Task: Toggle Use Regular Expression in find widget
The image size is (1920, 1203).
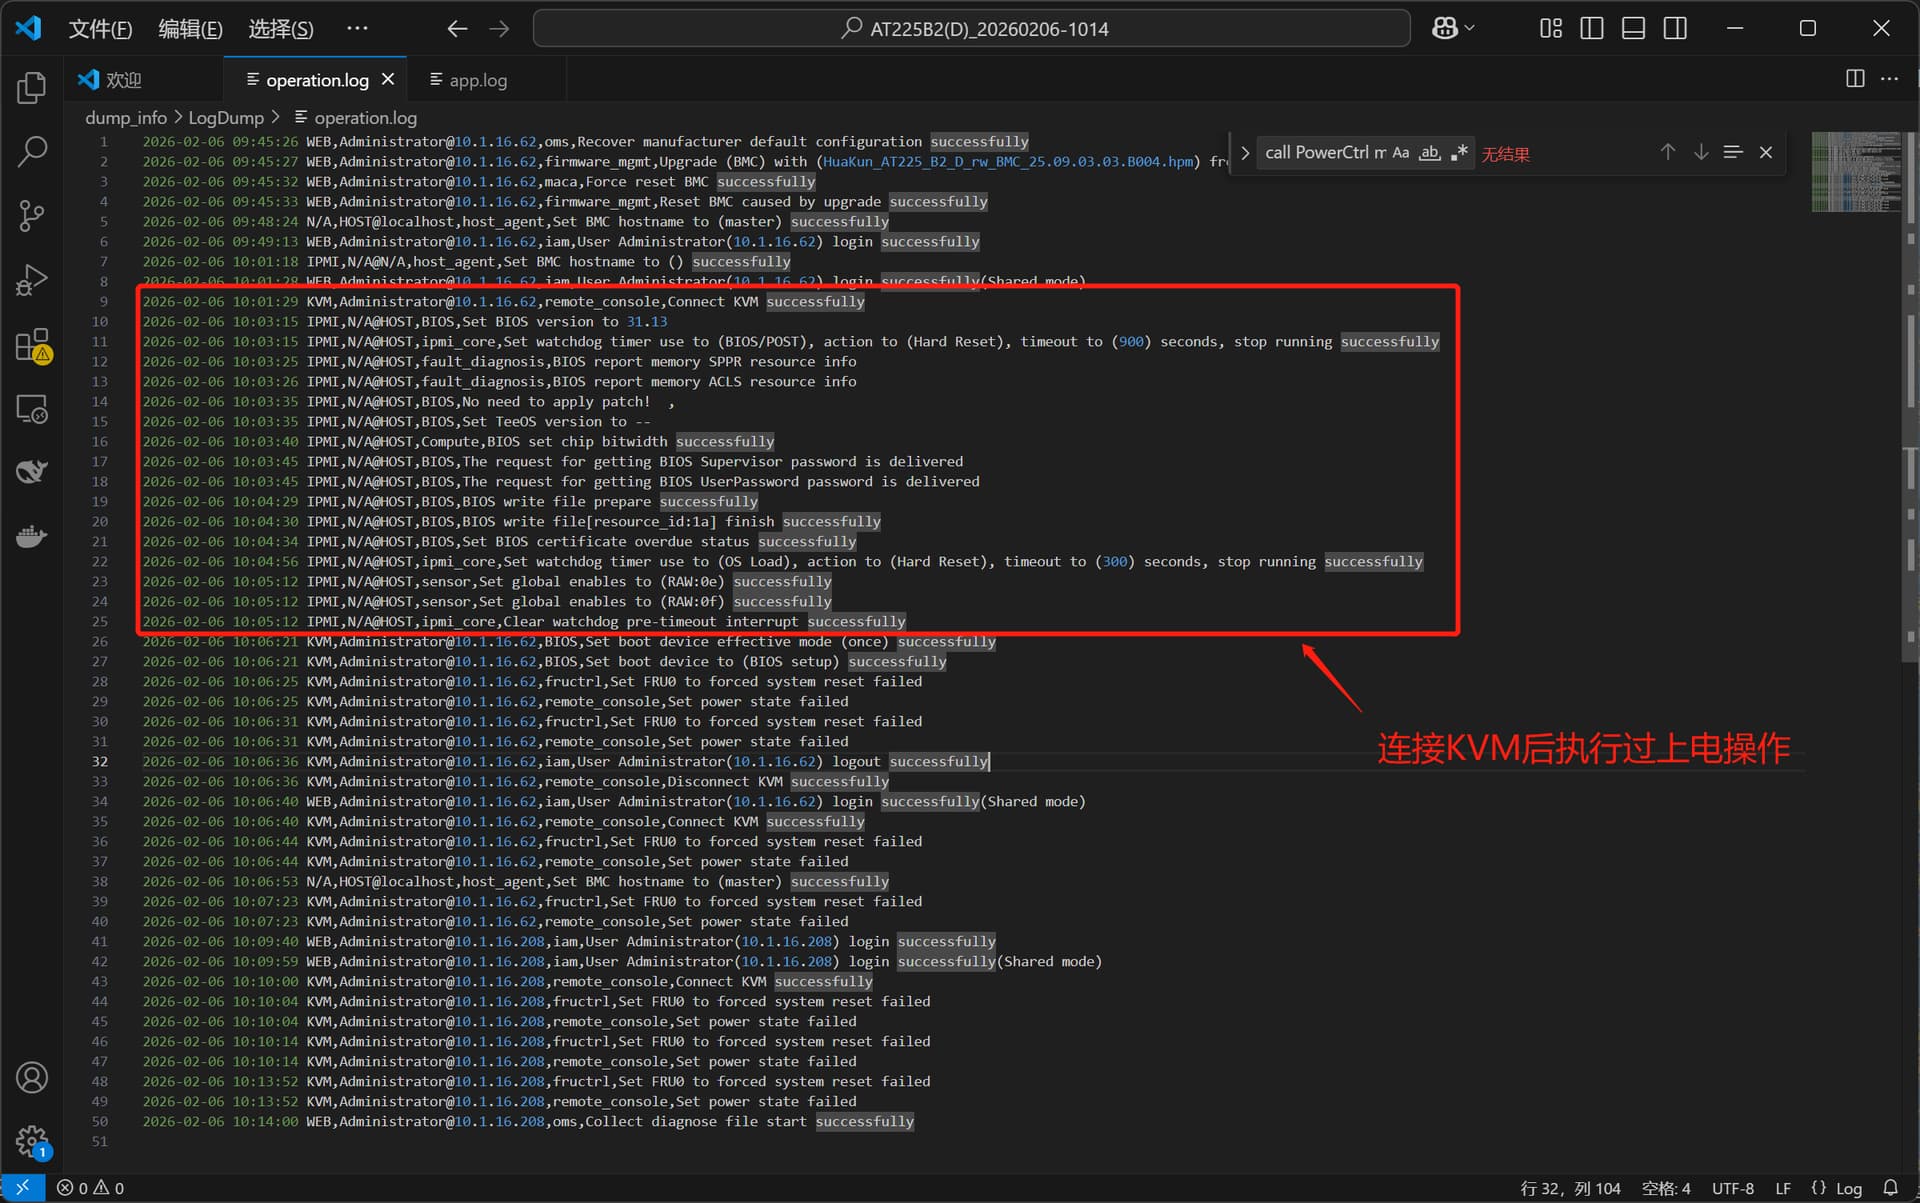Action: (1459, 153)
